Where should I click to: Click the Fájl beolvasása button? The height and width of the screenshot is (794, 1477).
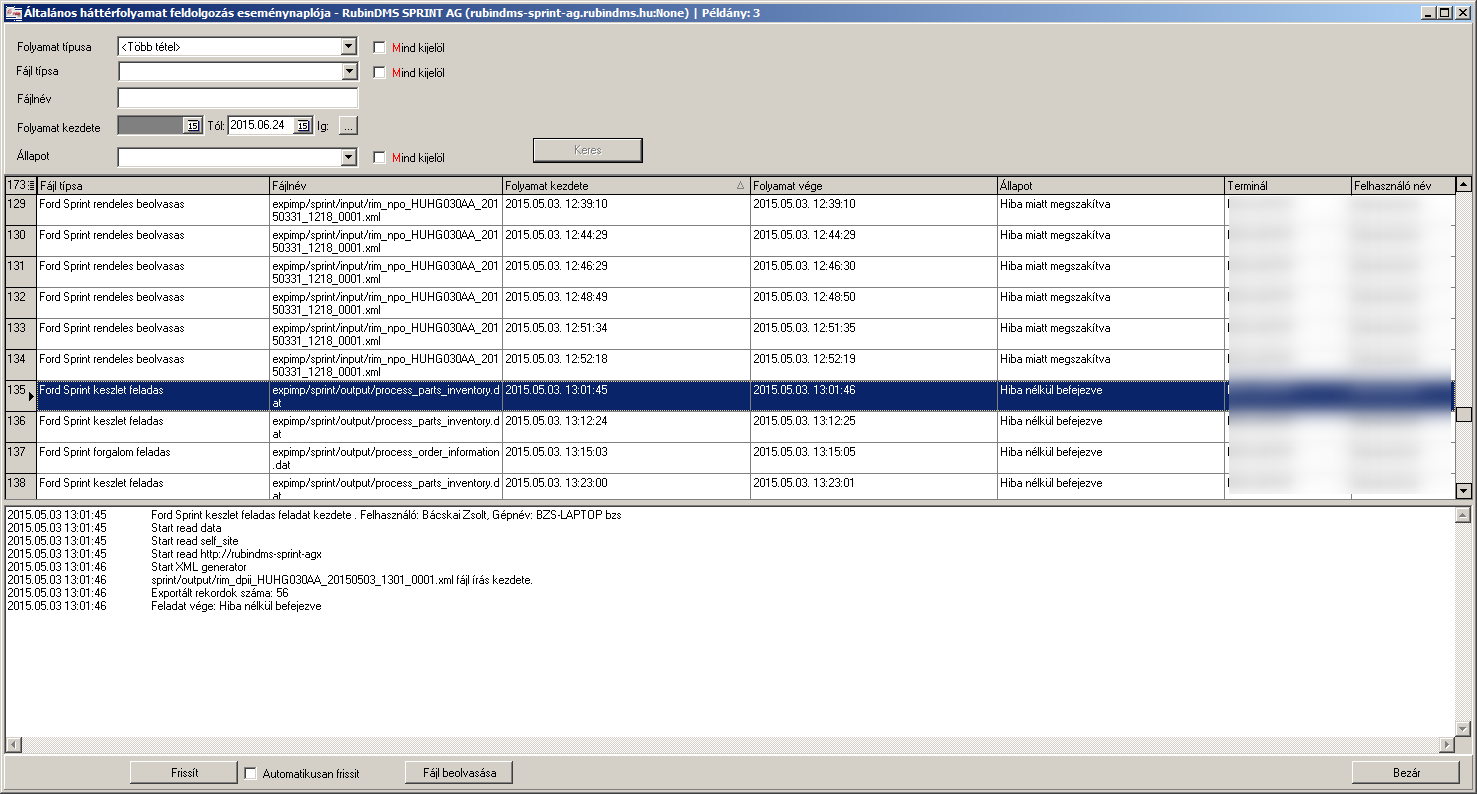point(459,773)
